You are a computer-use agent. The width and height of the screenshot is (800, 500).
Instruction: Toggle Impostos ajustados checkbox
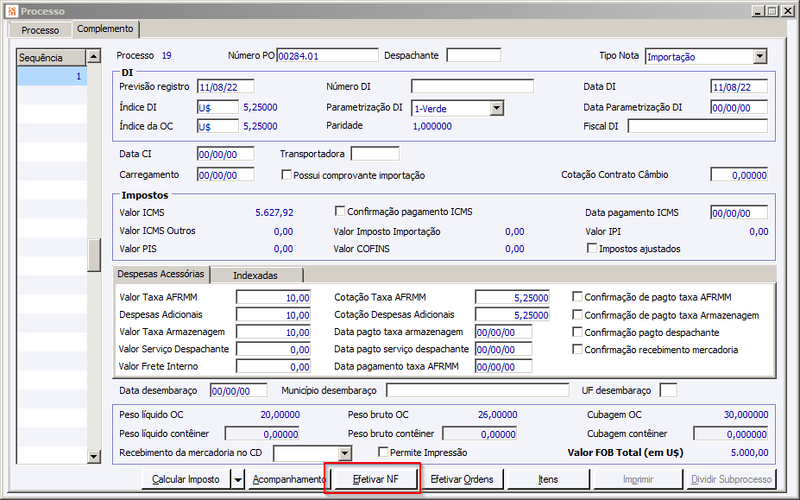(592, 248)
